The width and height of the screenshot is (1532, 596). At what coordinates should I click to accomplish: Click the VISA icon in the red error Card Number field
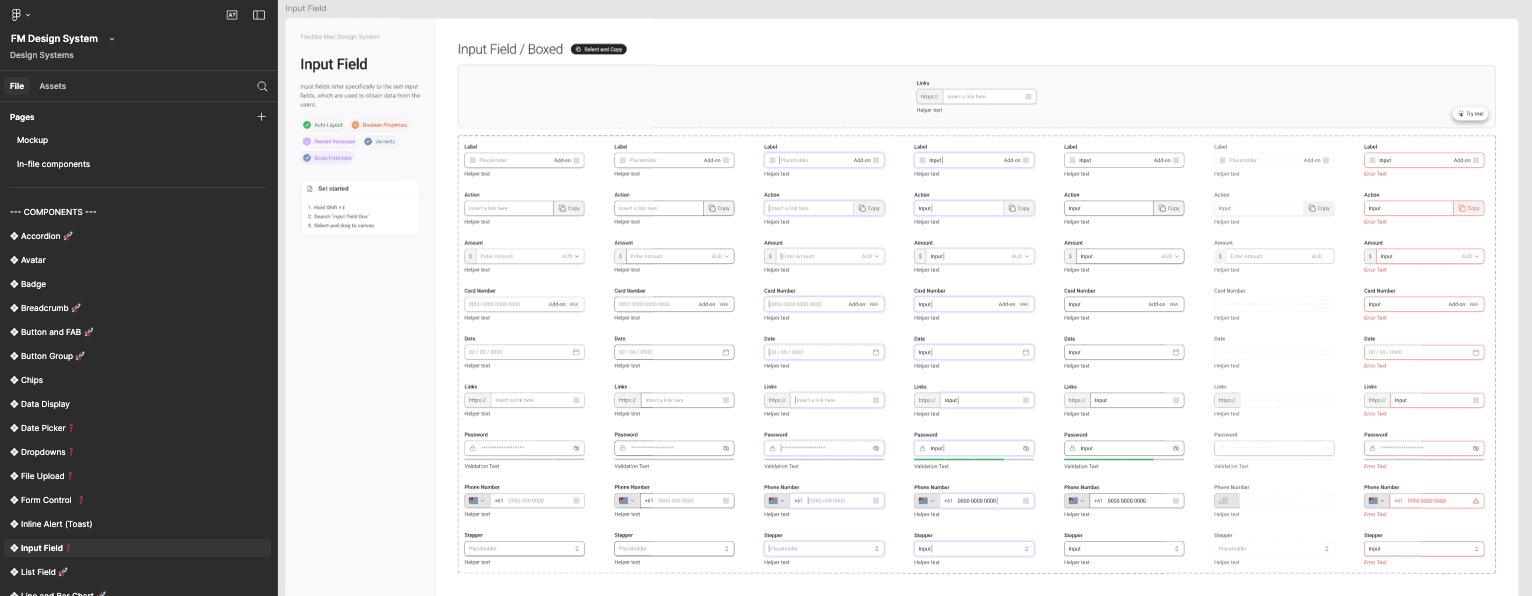(1475, 304)
